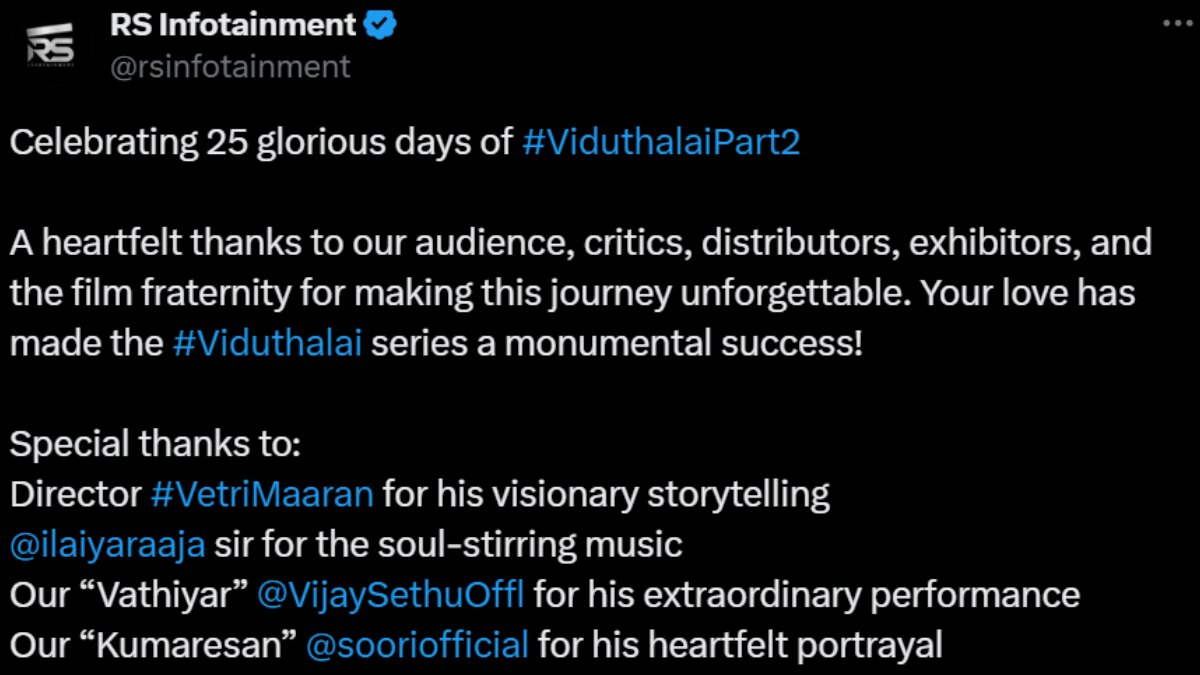1200x675 pixels.
Task: Open the #Viduthalai series hashtag
Action: (x=268, y=343)
